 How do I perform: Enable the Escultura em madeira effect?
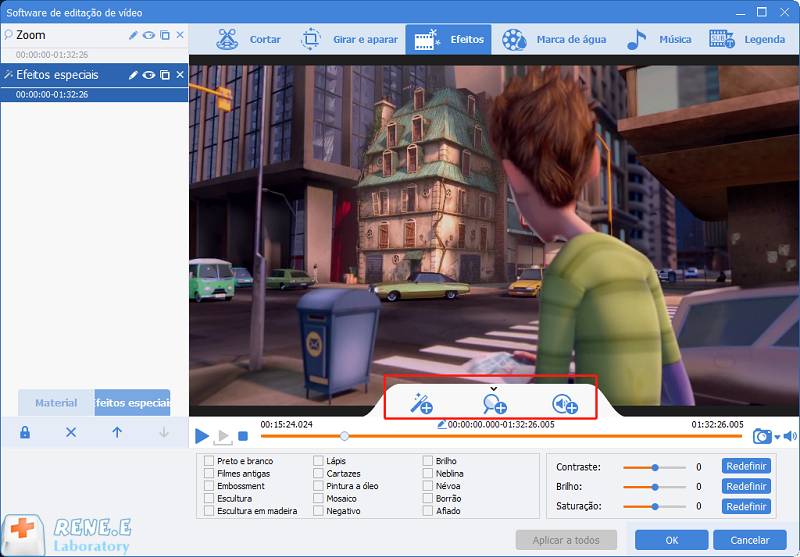[x=209, y=511]
